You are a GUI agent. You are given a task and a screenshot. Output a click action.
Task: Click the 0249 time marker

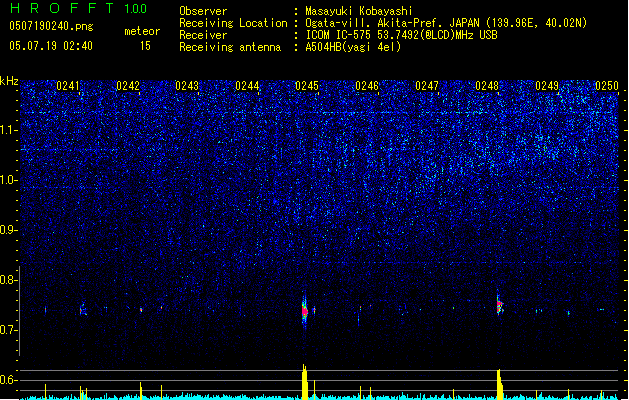(x=547, y=86)
